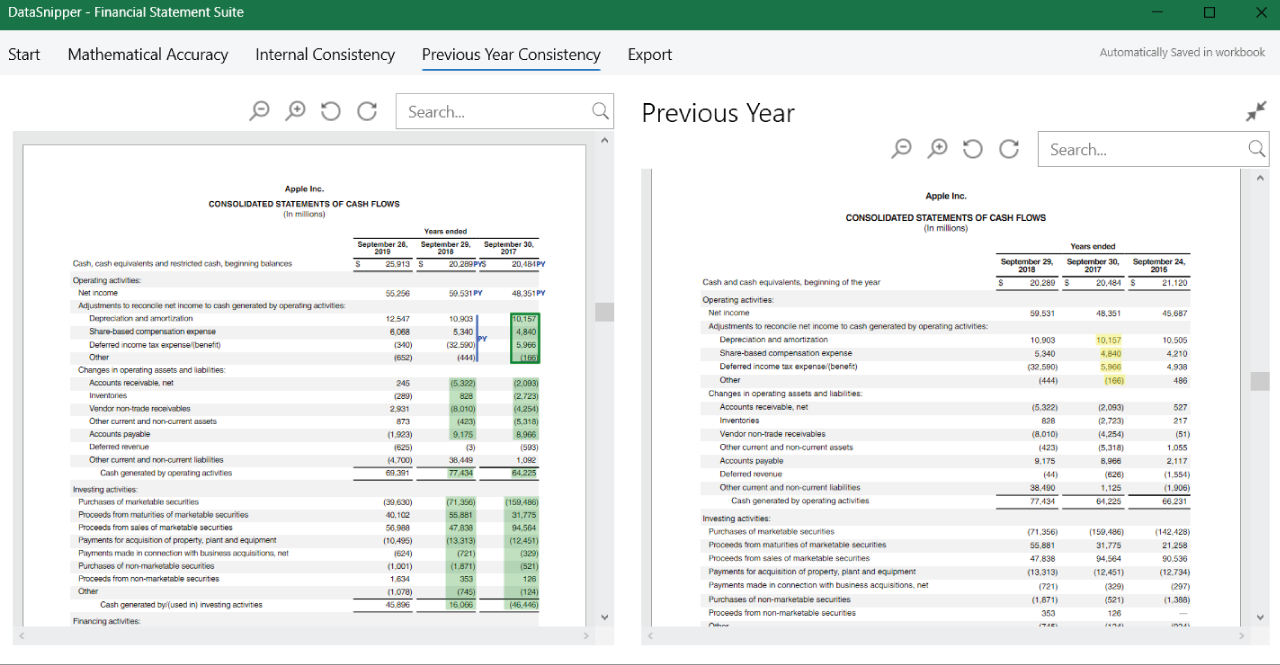Click right arrow of Previous Year horizontal scrollbar

click(1243, 636)
